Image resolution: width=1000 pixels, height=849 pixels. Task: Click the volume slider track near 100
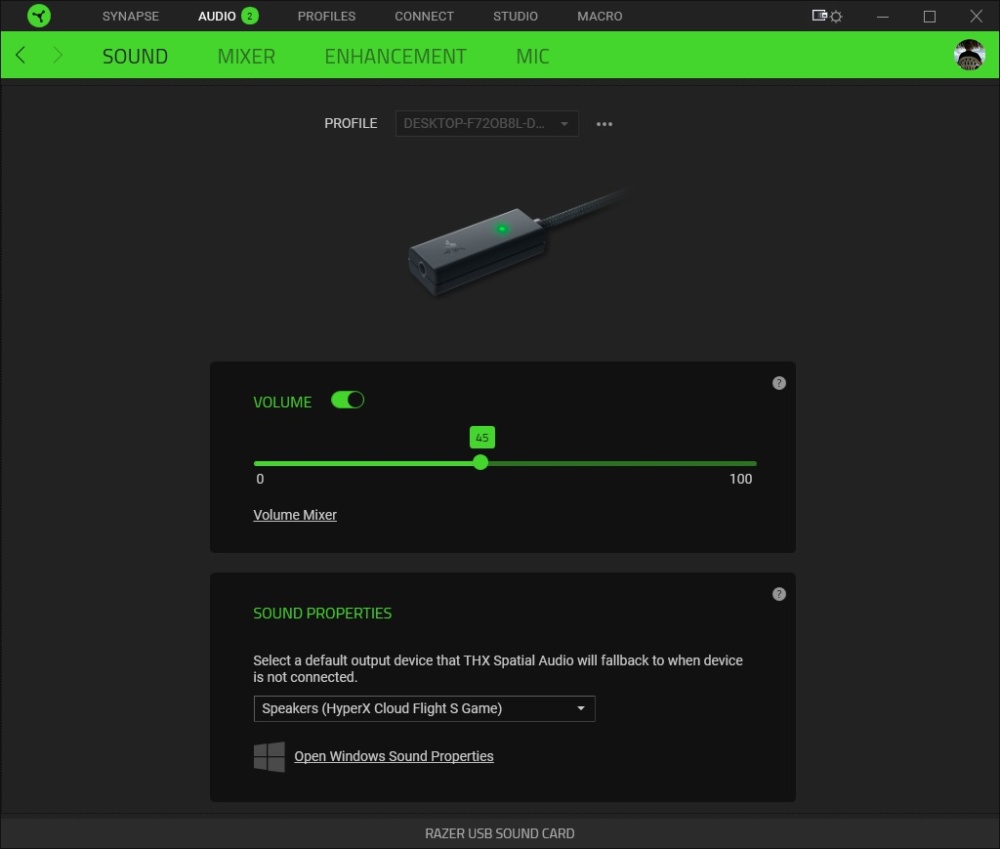(753, 463)
